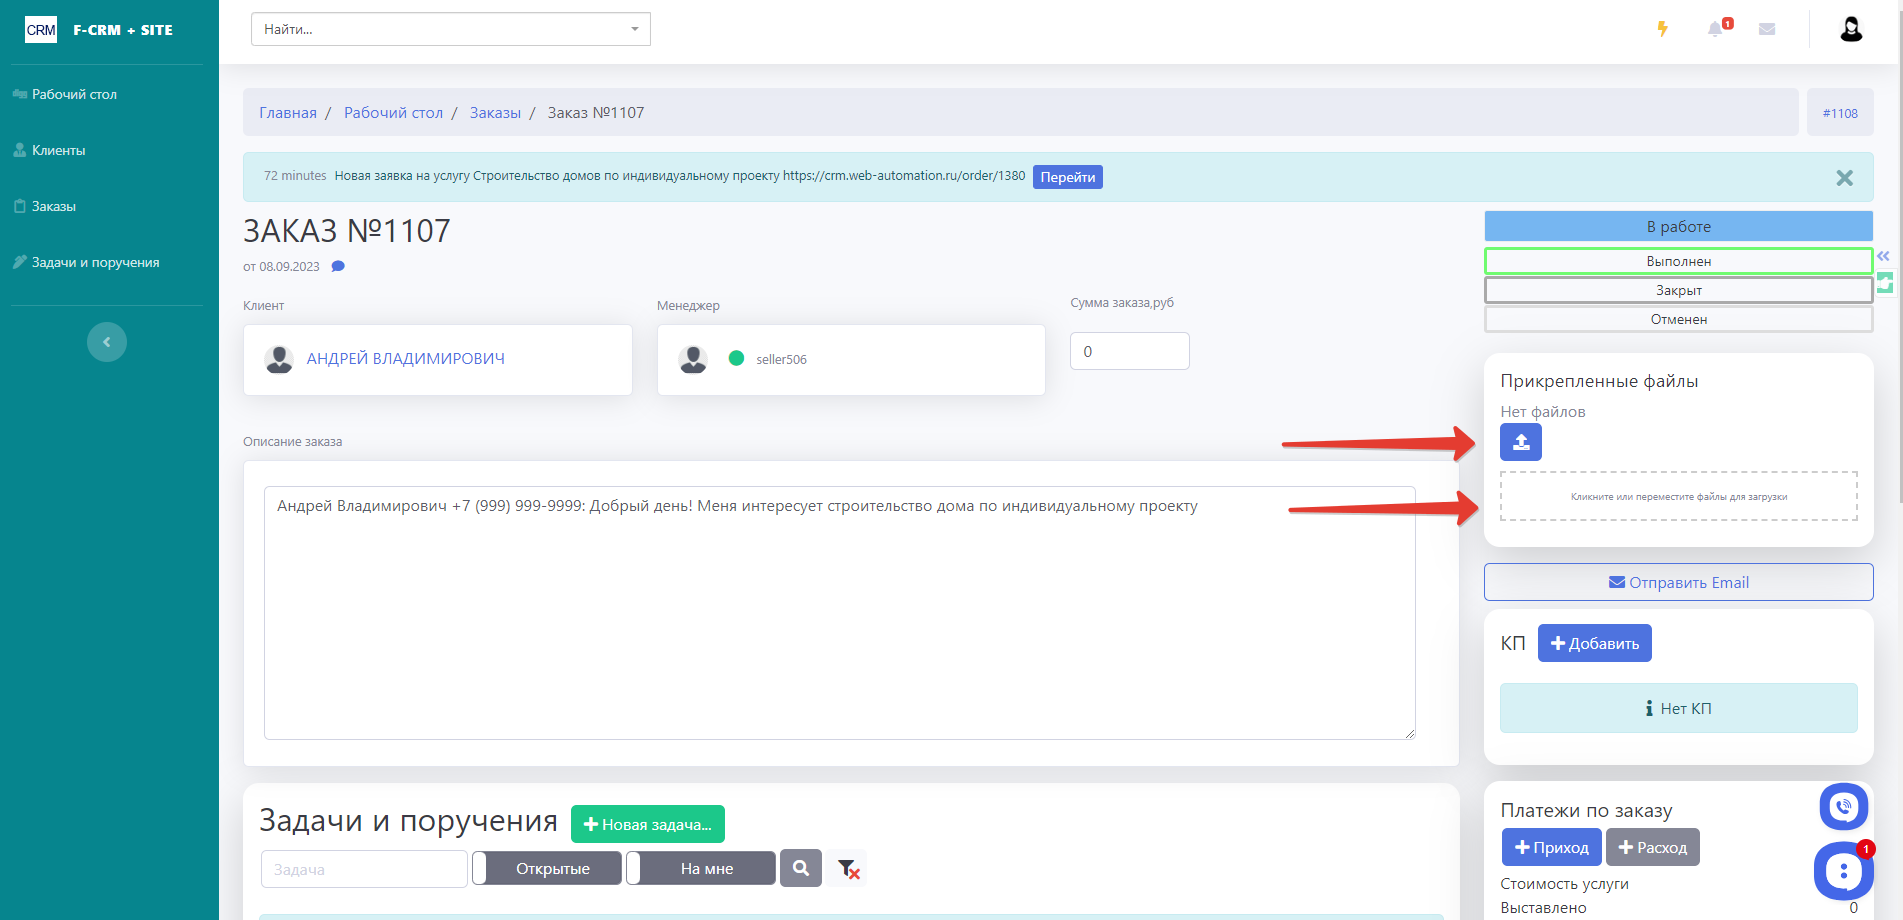Collapse right panel with double chevron
The height and width of the screenshot is (920, 1903).
1883,256
